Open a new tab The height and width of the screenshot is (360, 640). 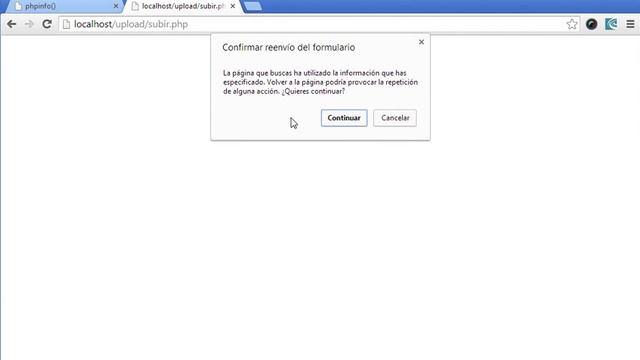point(253,6)
